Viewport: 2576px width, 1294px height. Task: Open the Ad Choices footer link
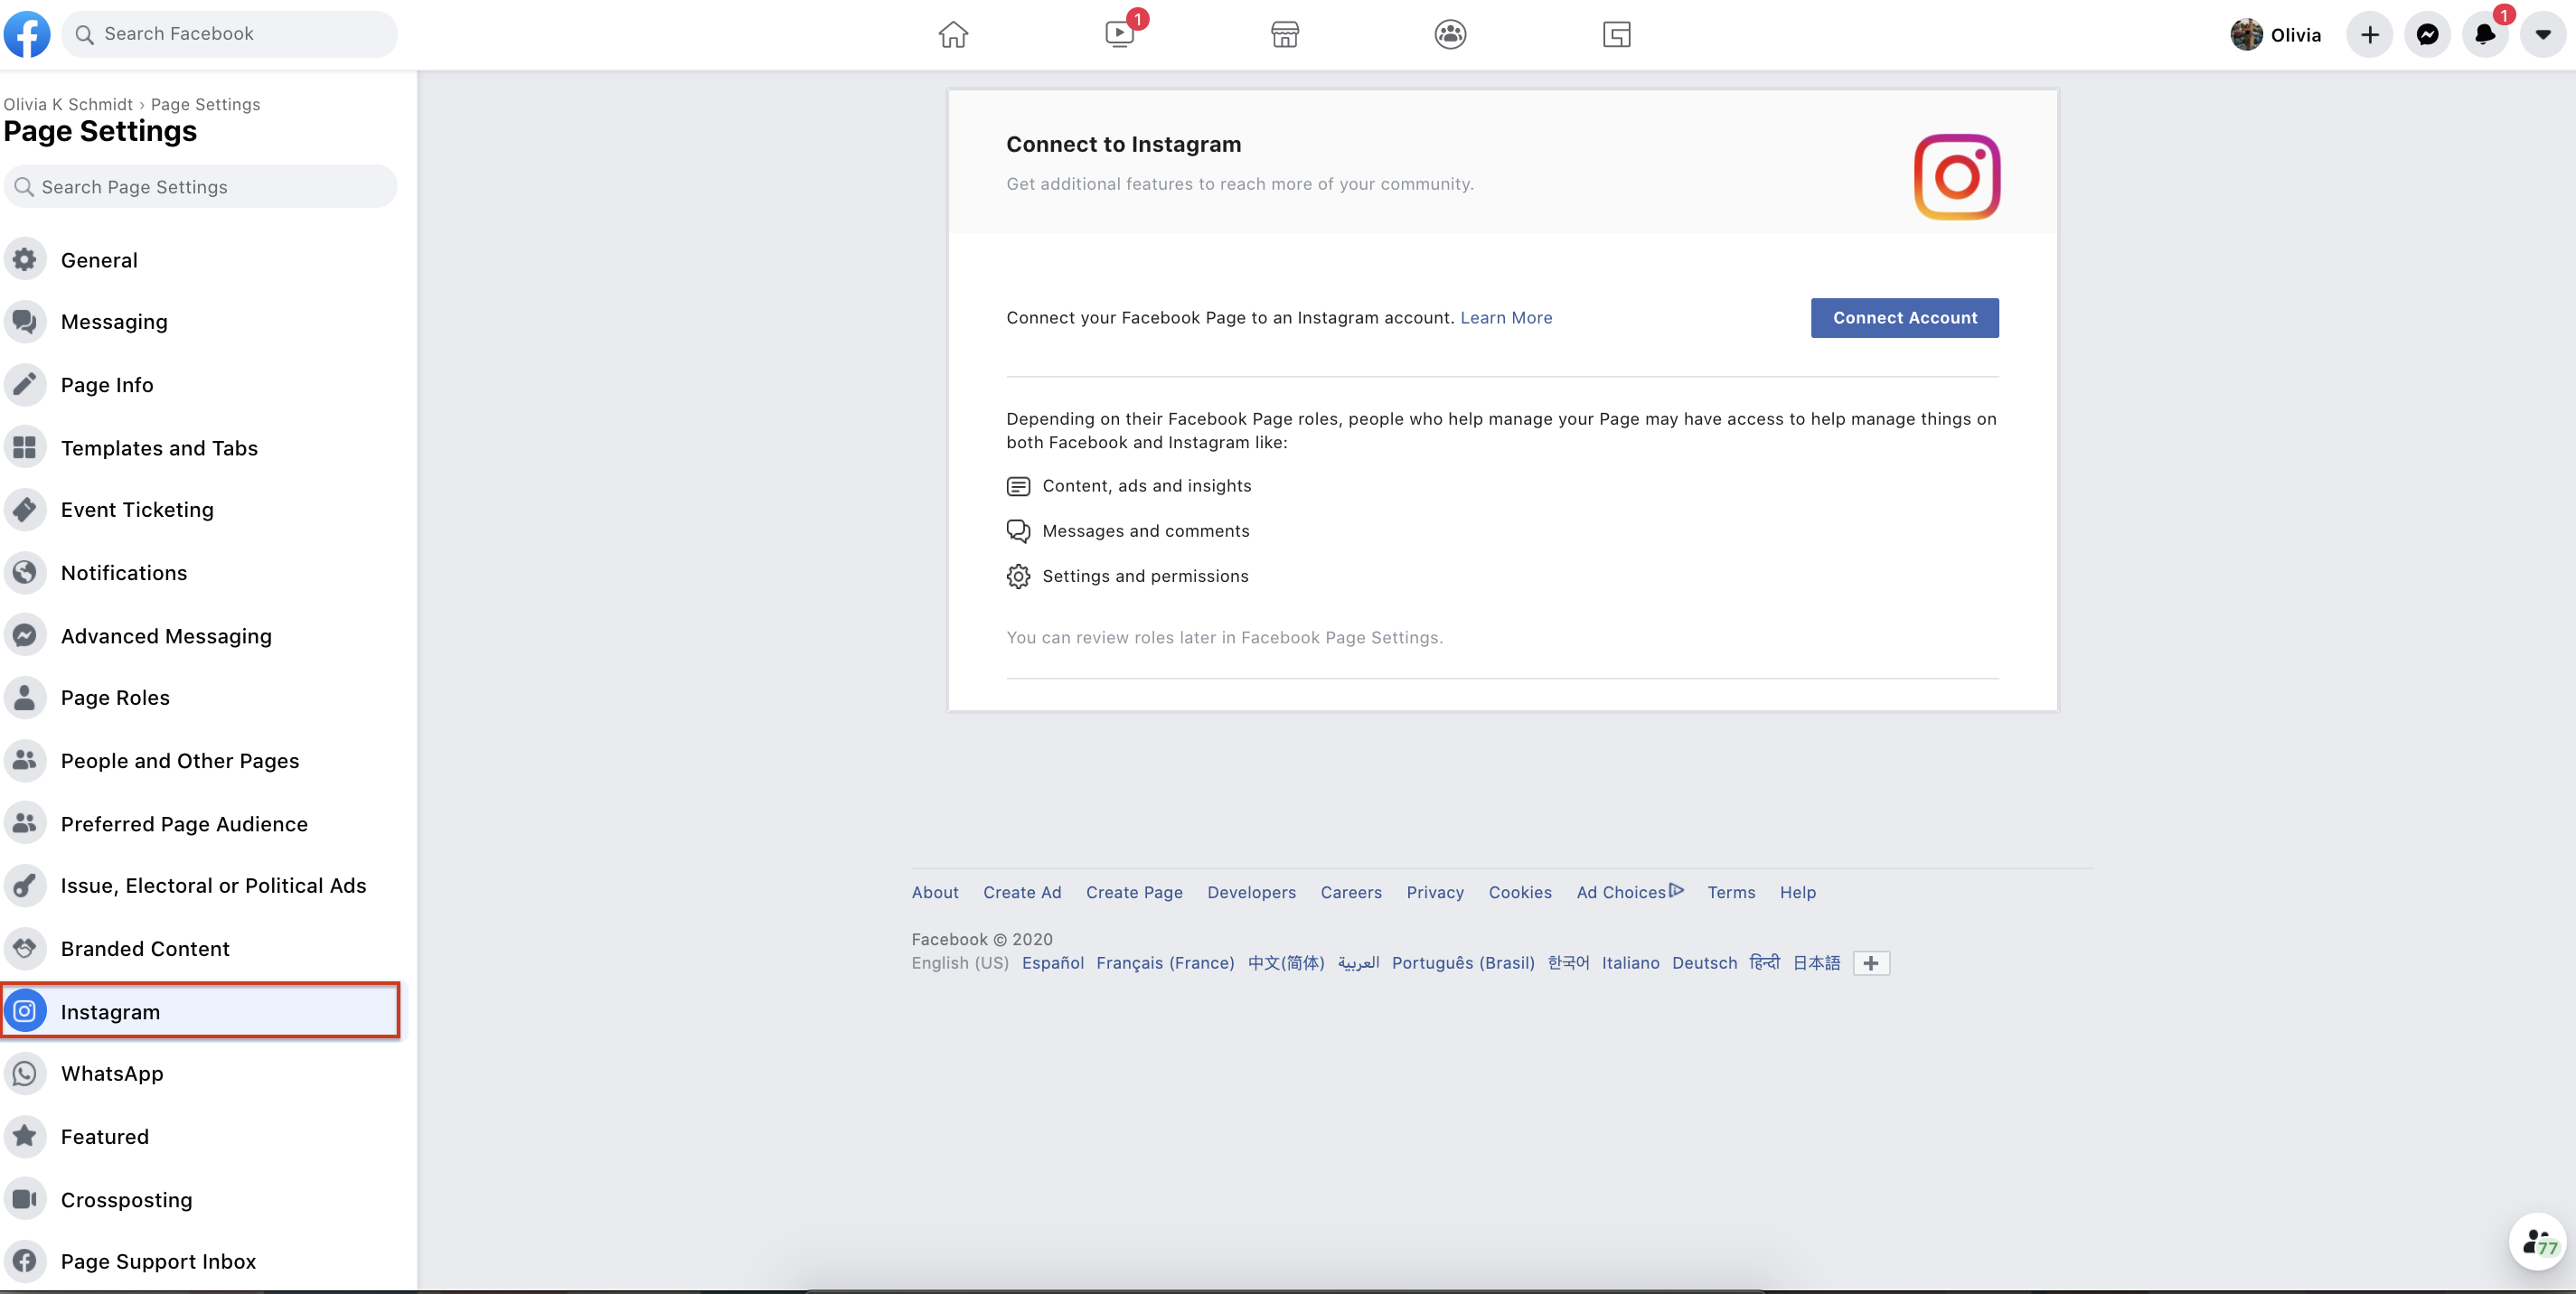pyautogui.click(x=1630, y=893)
